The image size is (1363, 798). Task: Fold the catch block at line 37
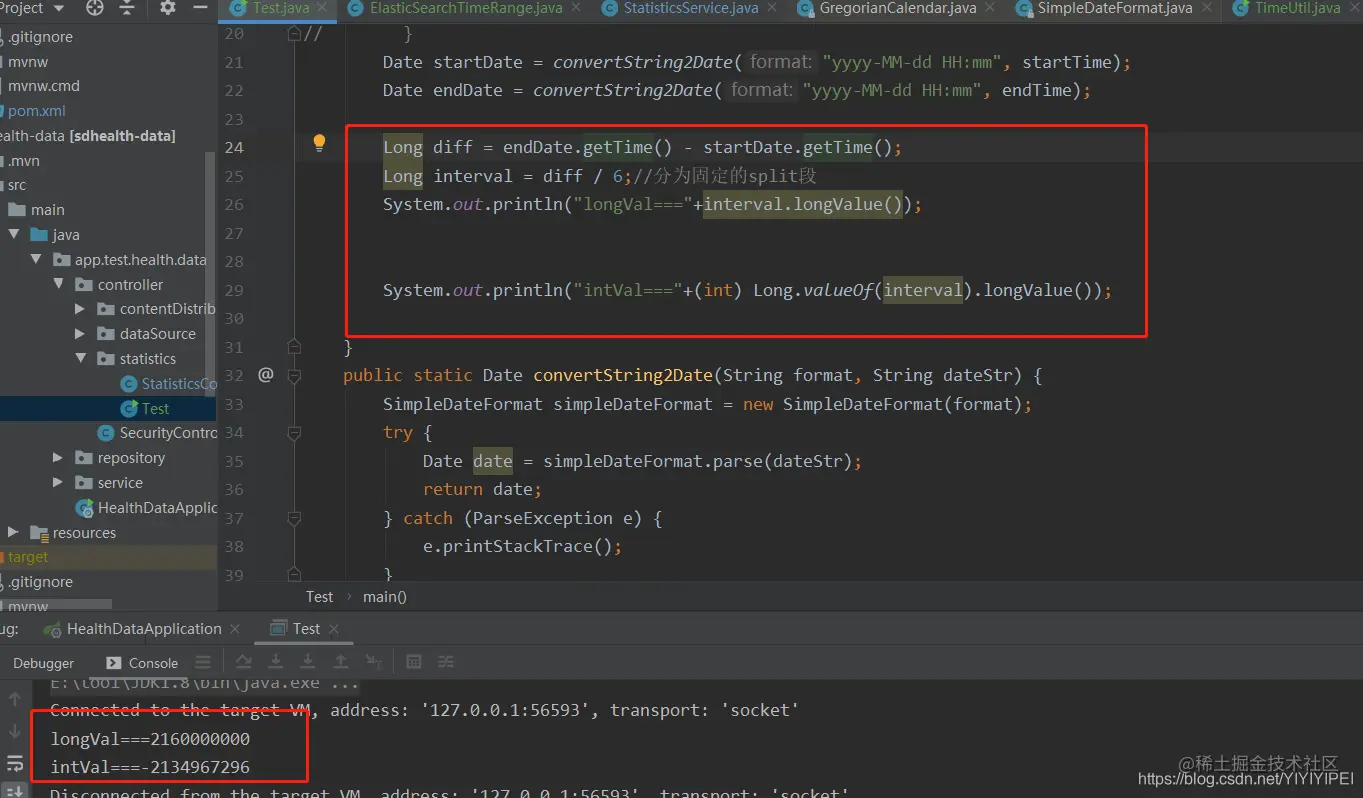294,518
